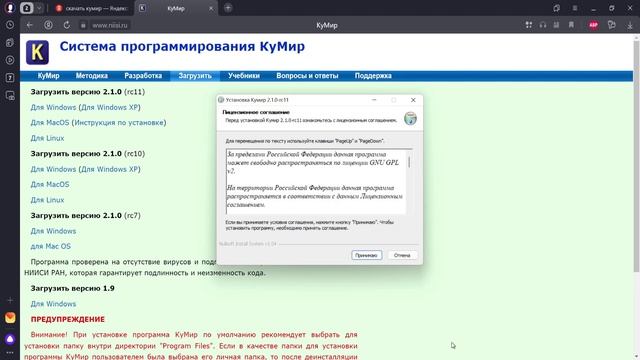
Task: Open the ABP ad blocker extension
Action: [593, 25]
